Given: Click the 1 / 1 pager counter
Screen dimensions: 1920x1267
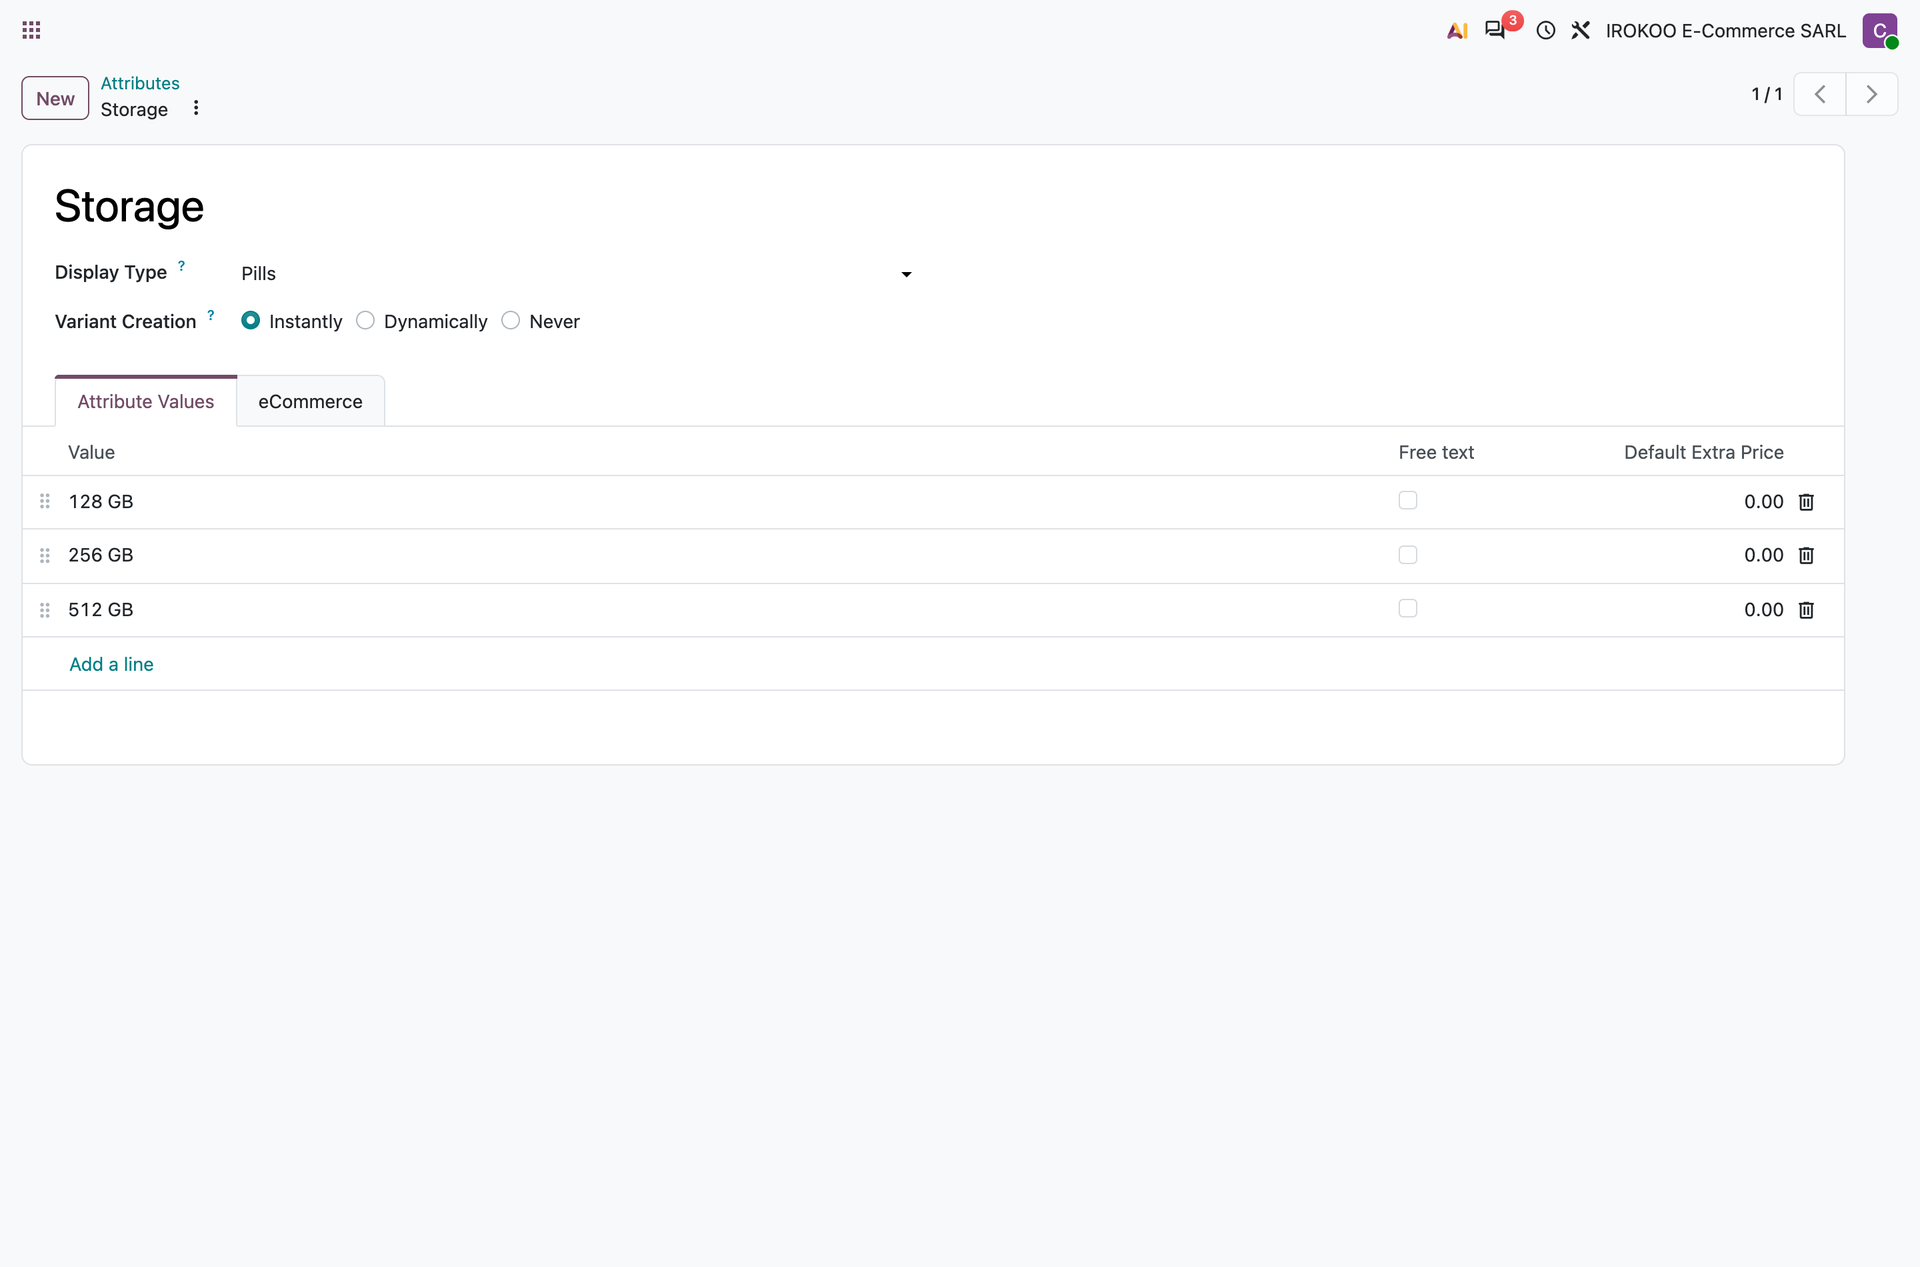Looking at the screenshot, I should pos(1766,94).
